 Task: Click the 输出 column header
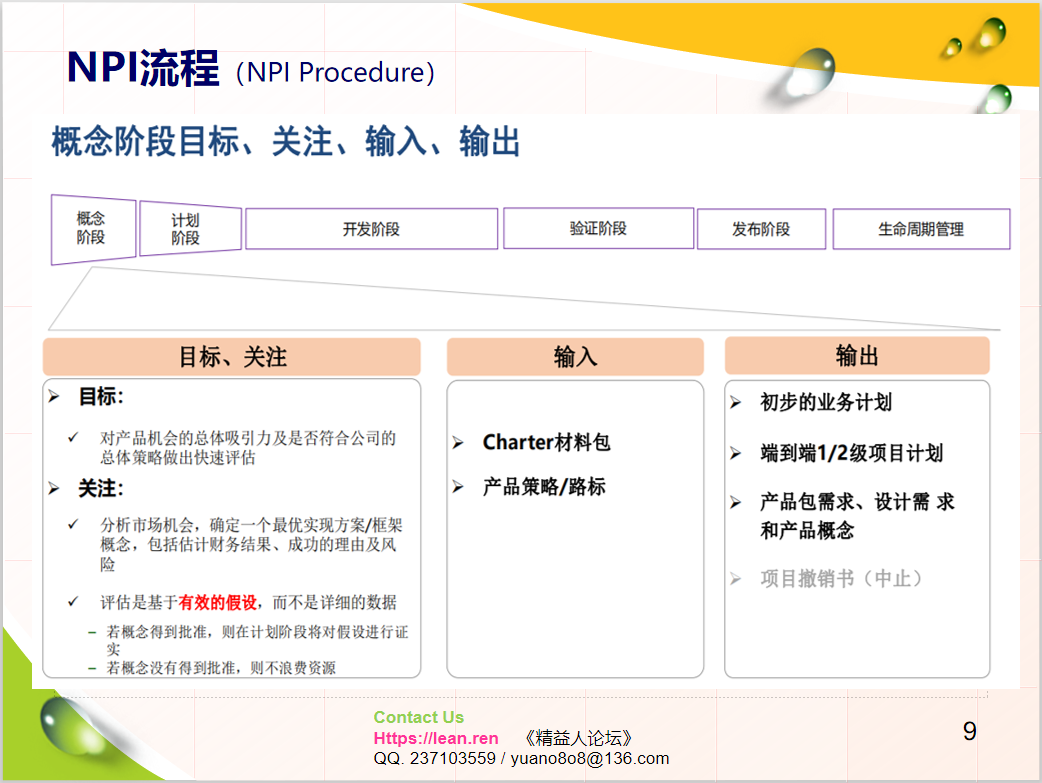[857, 356]
